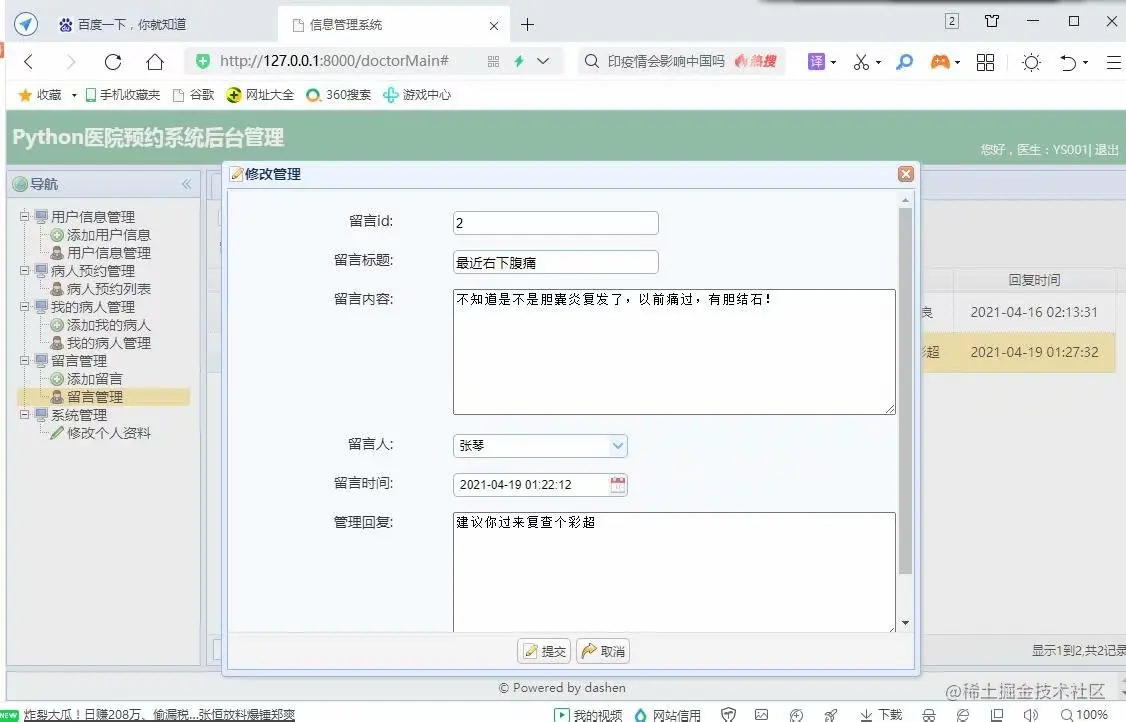Open 用户信息管理 child item in tree
Image resolution: width=1126 pixels, height=722 pixels.
(108, 253)
